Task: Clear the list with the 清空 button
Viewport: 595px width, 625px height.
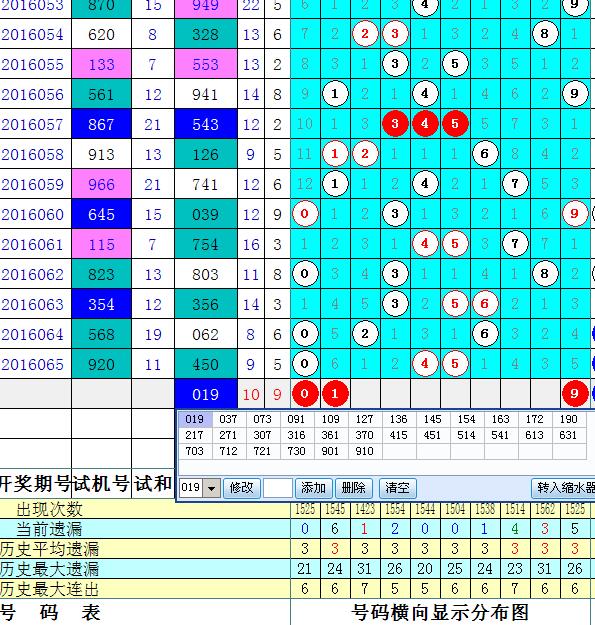Action: click(x=397, y=488)
